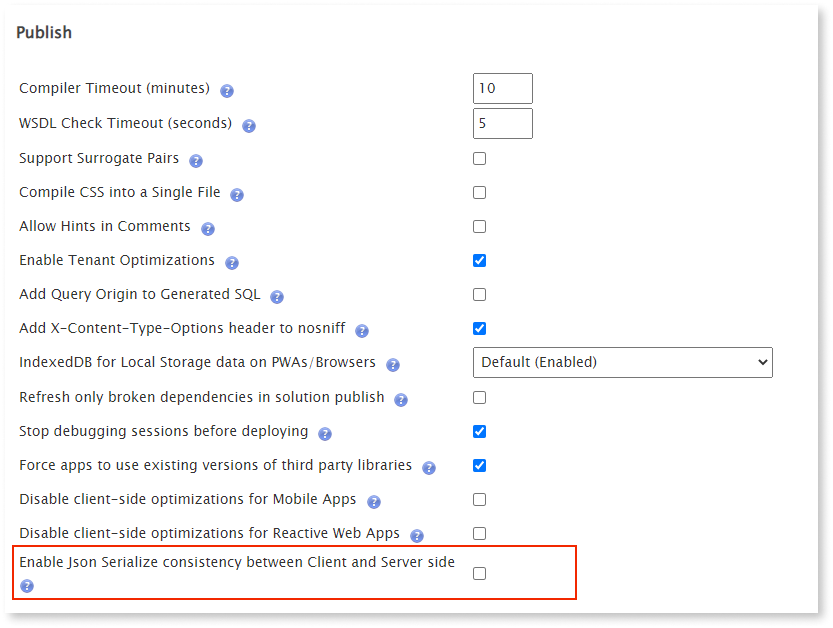
Task: Click help for Json Serialize consistency option
Action: point(27,586)
